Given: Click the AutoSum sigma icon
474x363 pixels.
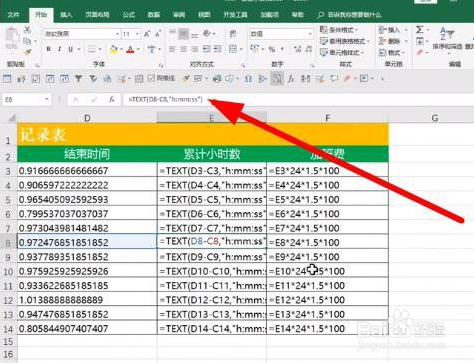Looking at the screenshot, I should click(419, 30).
